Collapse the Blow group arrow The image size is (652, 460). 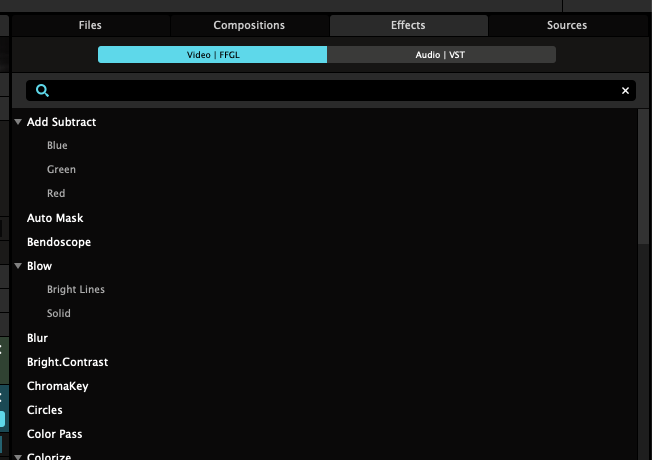[18, 266]
